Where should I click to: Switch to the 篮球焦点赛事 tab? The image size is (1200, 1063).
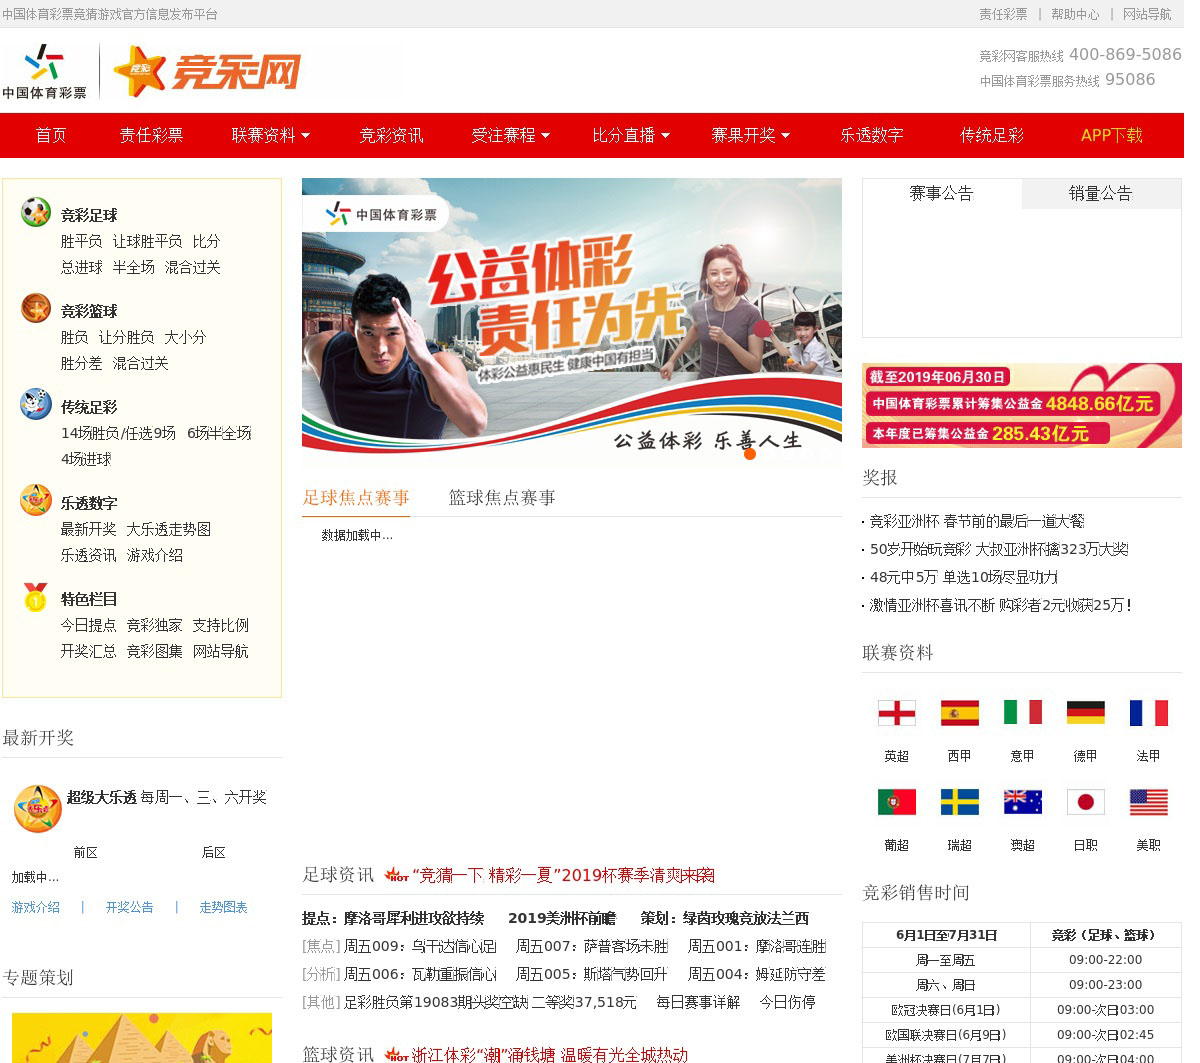point(502,498)
